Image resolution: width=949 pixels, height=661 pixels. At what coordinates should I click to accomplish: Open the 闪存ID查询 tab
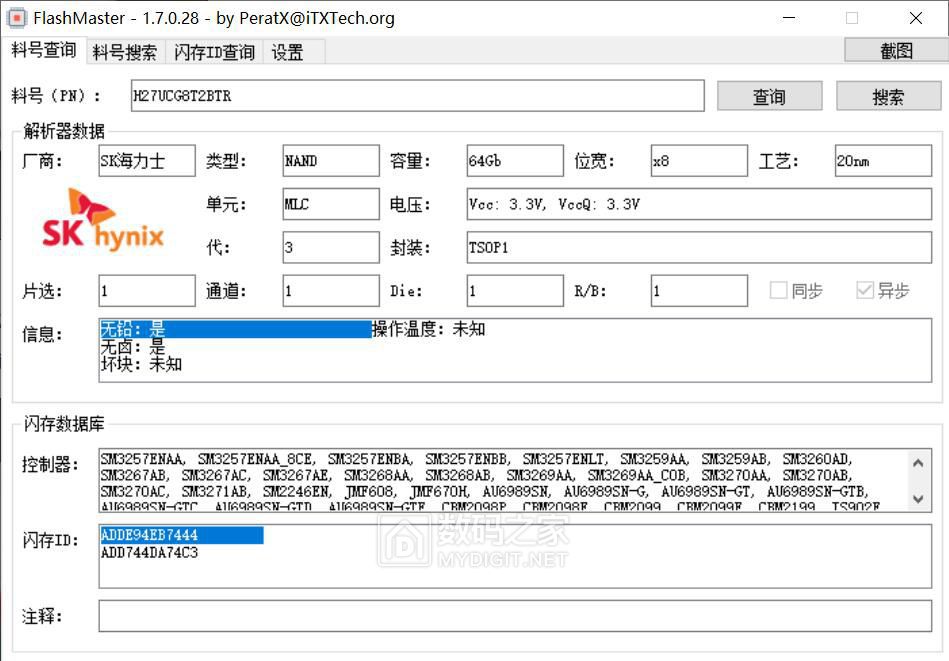point(213,51)
